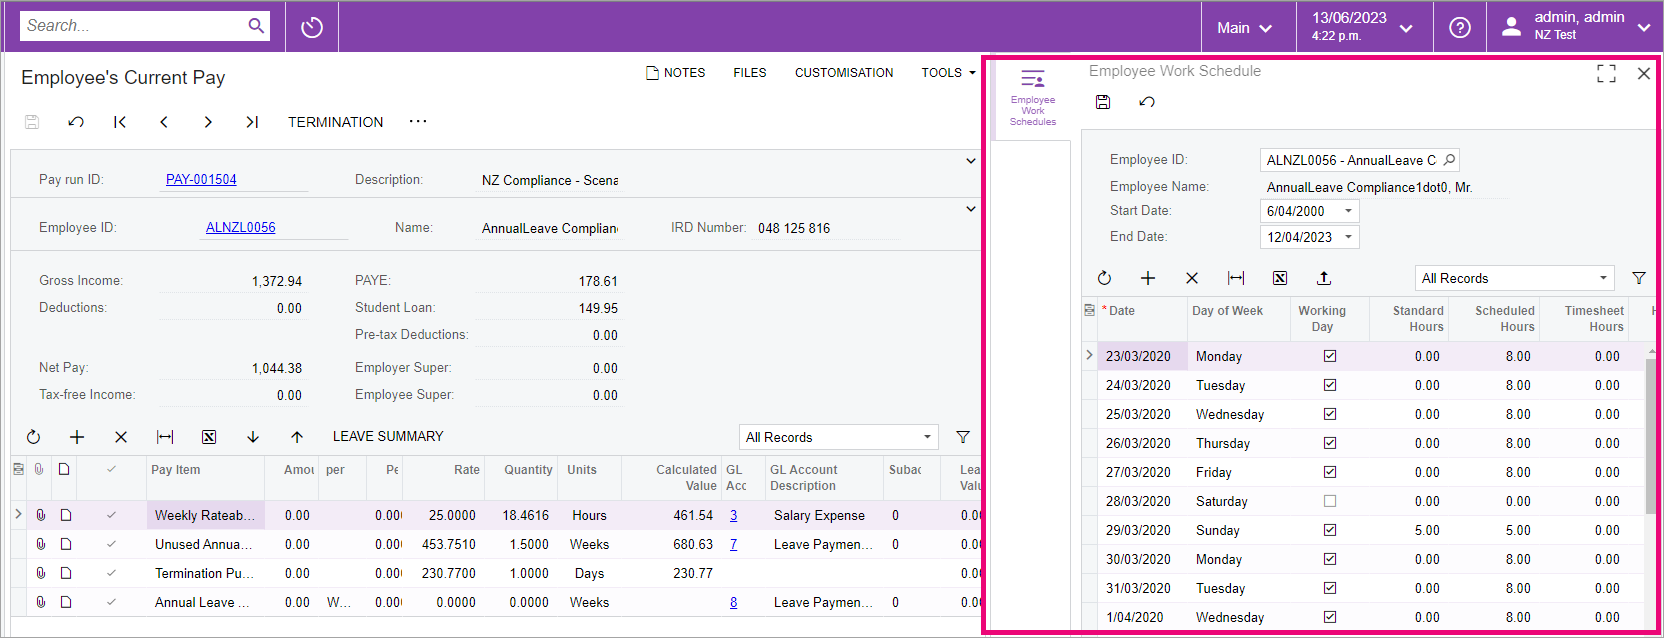Open the help question mark icon
1664x638 pixels.
click(x=1460, y=27)
